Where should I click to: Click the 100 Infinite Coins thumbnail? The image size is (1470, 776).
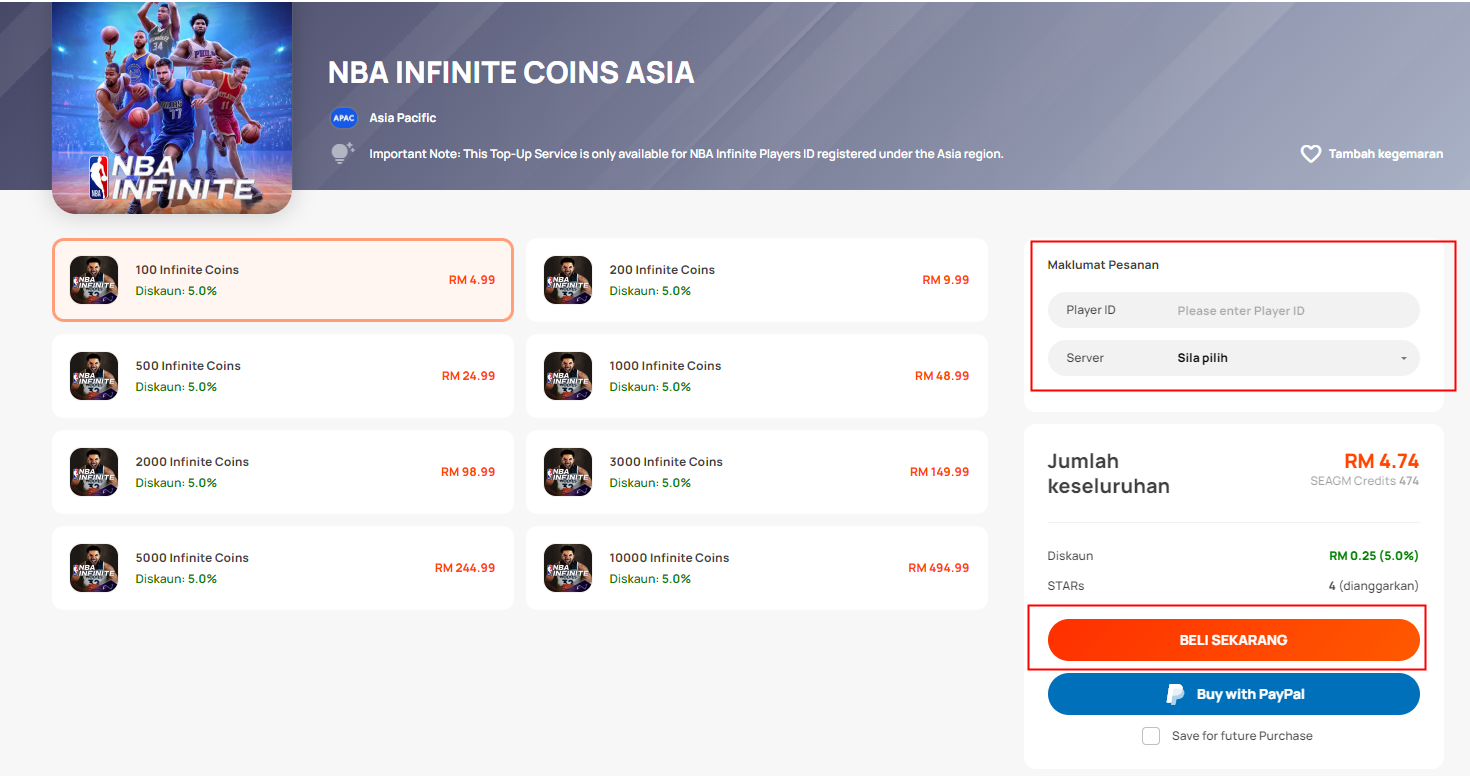point(94,280)
